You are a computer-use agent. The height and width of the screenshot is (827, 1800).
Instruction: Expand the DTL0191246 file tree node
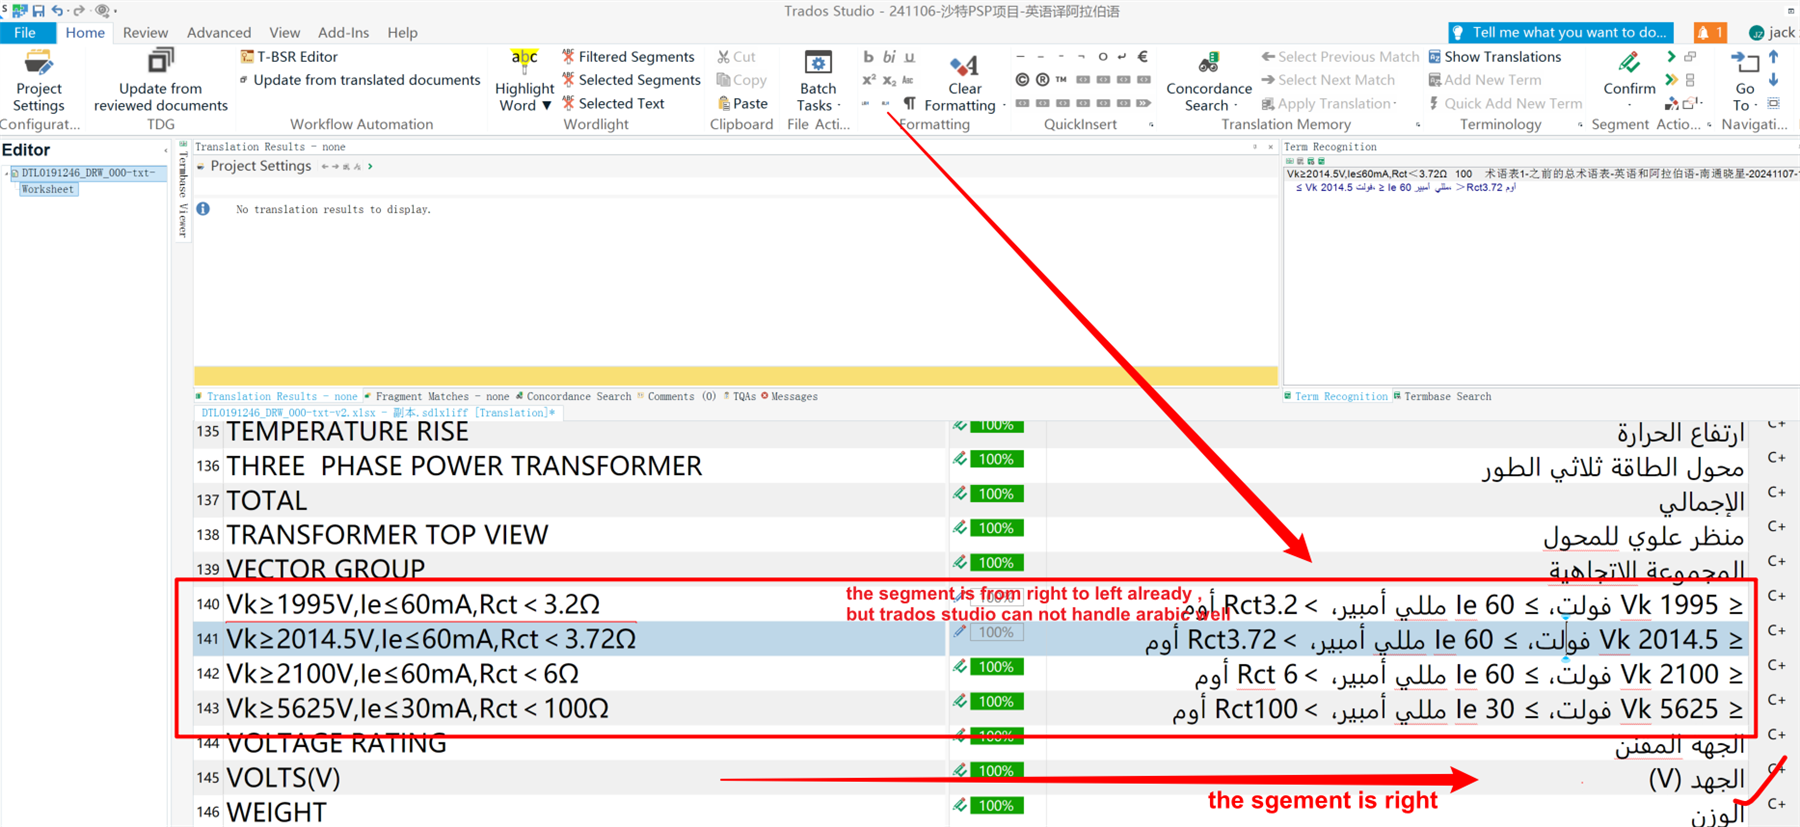pyautogui.click(x=6, y=173)
